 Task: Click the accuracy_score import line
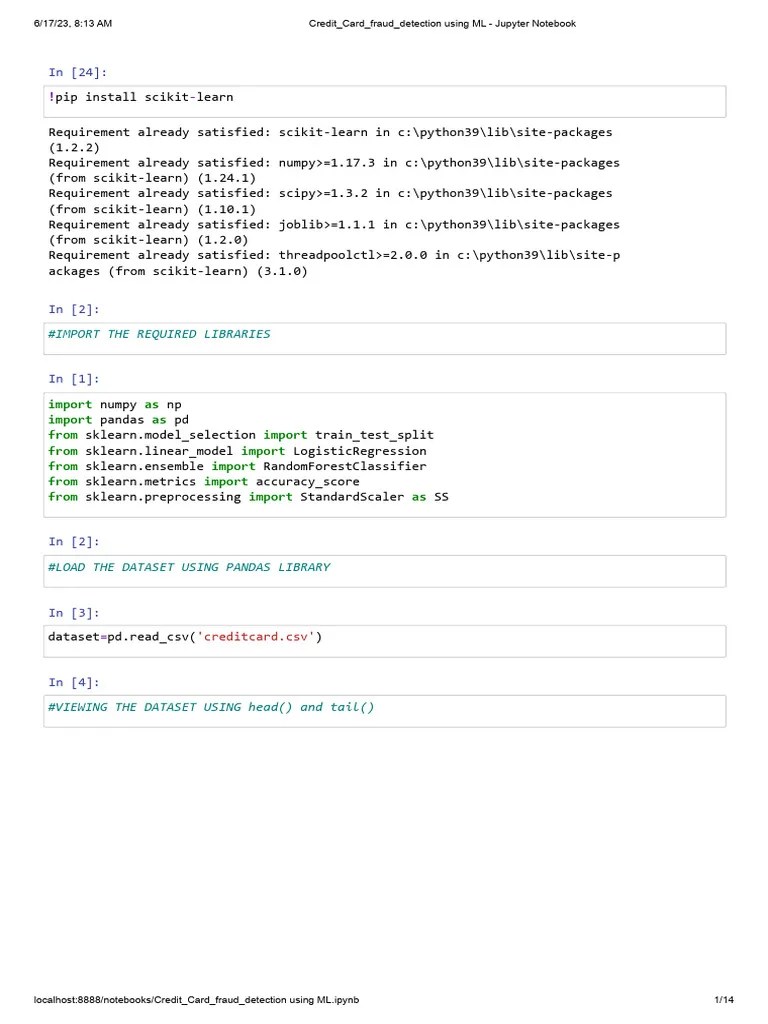pos(204,481)
